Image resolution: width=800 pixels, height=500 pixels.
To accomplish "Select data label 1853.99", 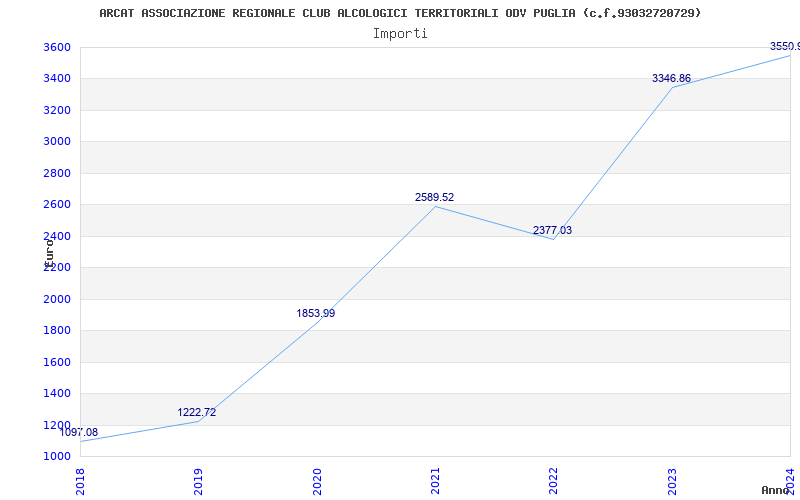I will (x=316, y=313).
